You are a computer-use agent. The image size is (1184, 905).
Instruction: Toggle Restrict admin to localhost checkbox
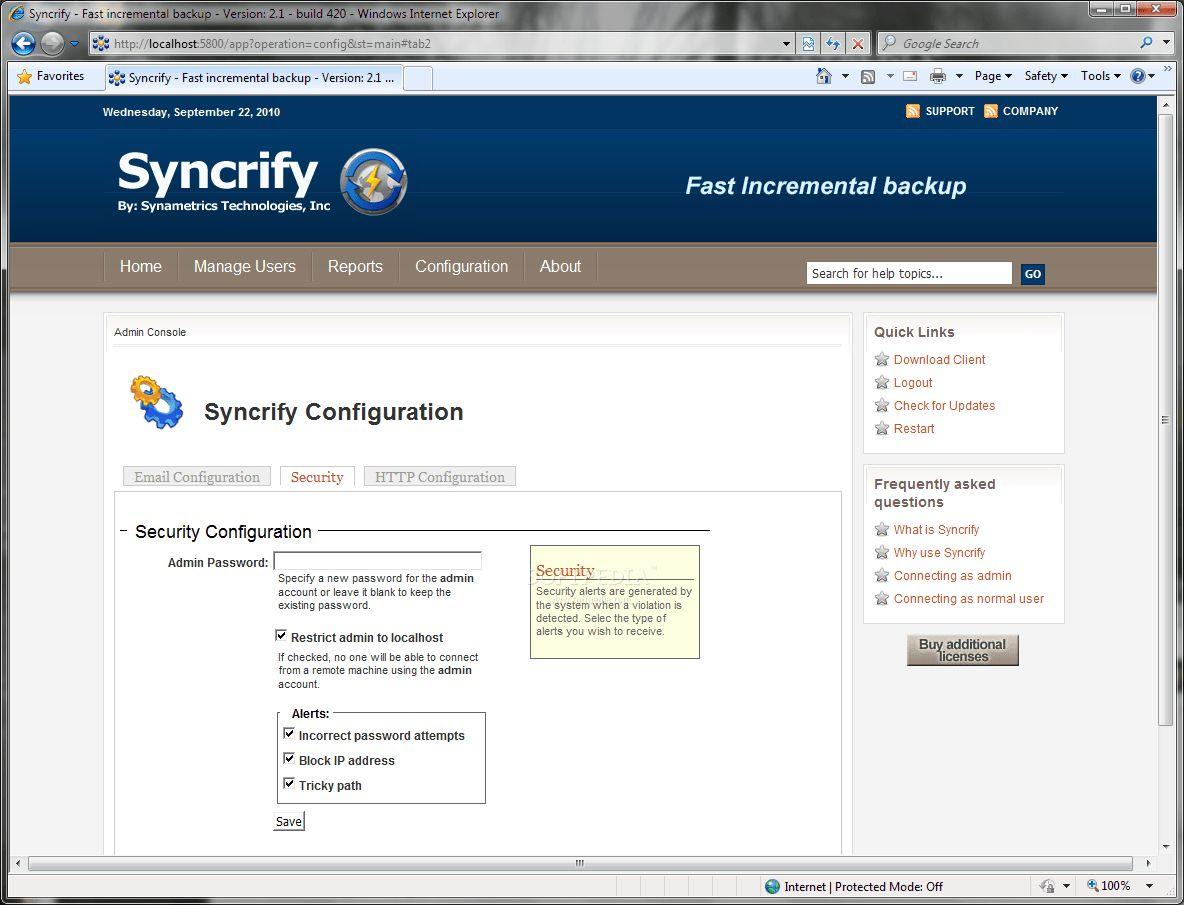(282, 636)
